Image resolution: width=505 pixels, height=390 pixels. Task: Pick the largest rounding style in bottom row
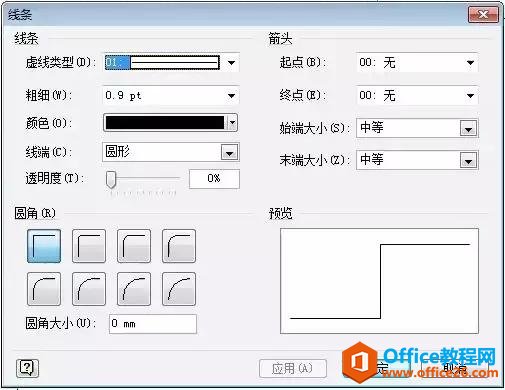(x=179, y=289)
